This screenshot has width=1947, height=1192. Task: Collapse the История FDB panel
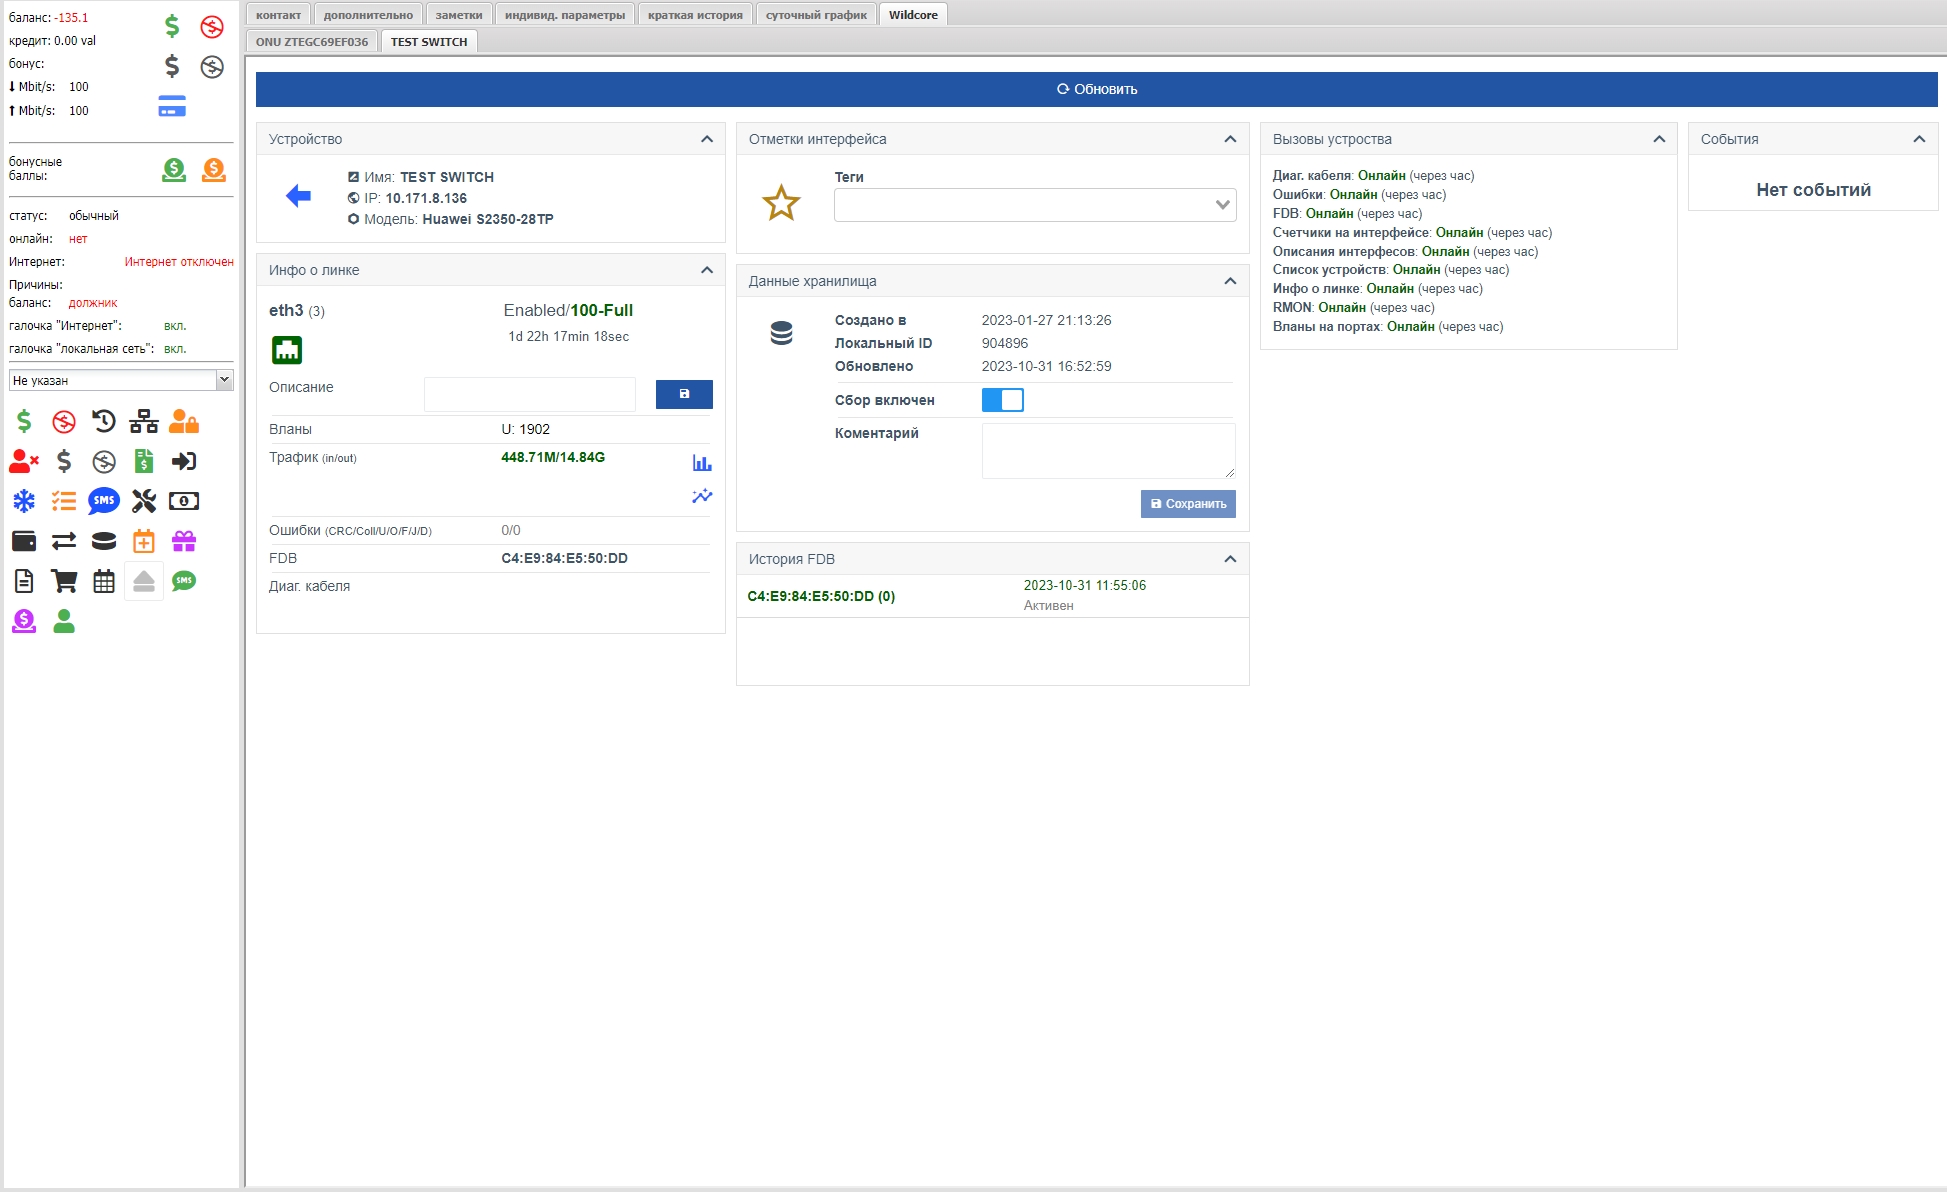click(x=1230, y=559)
